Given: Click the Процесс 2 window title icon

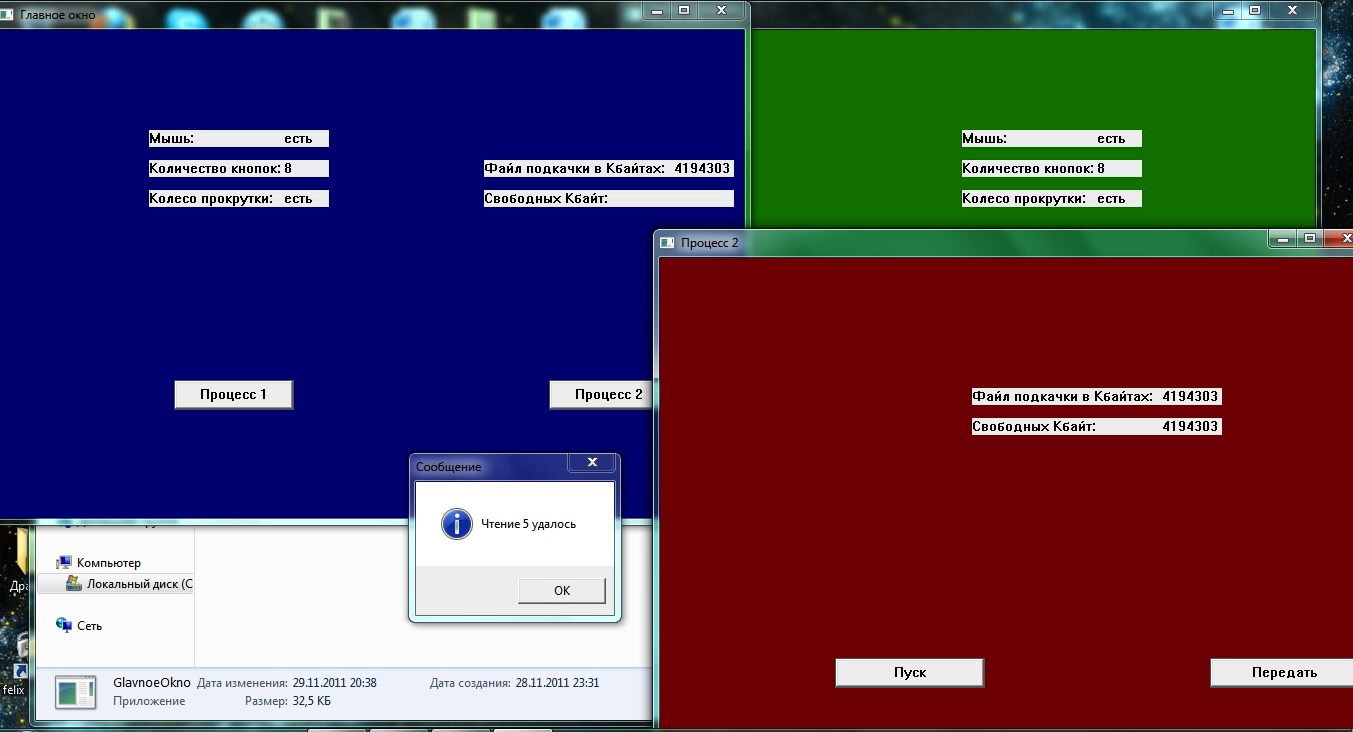Looking at the screenshot, I should pos(668,243).
